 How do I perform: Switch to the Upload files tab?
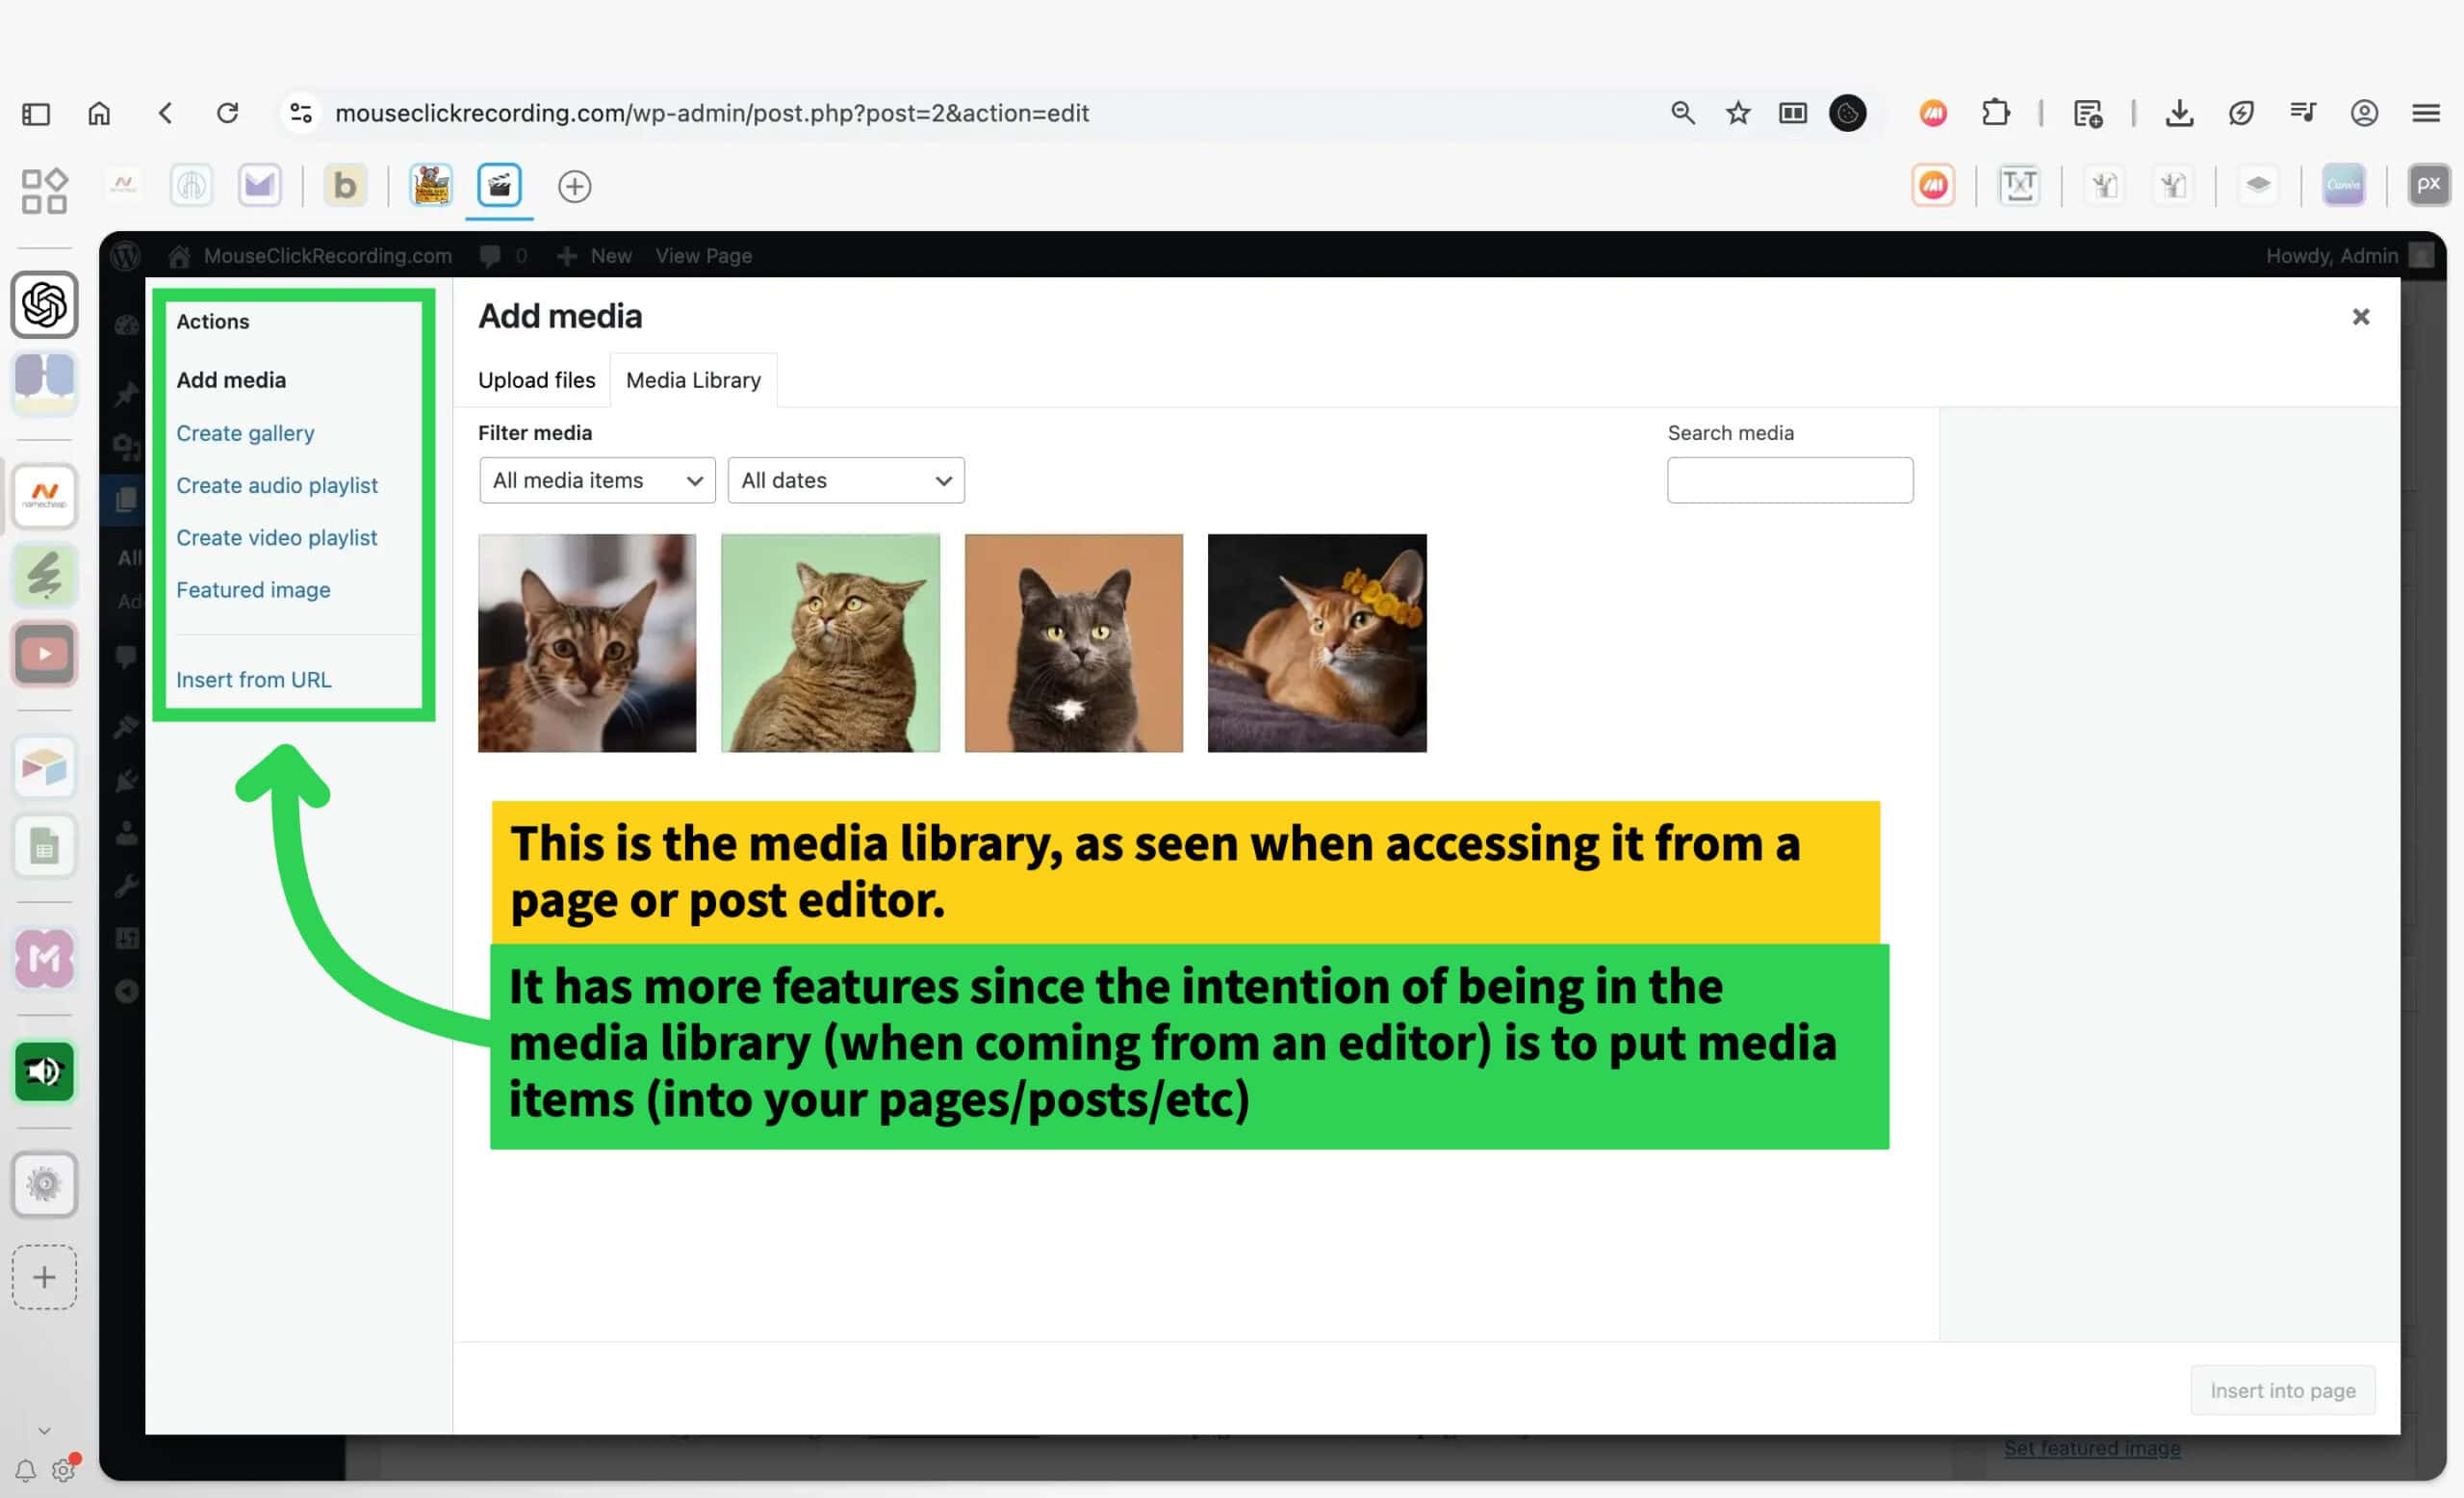[536, 380]
